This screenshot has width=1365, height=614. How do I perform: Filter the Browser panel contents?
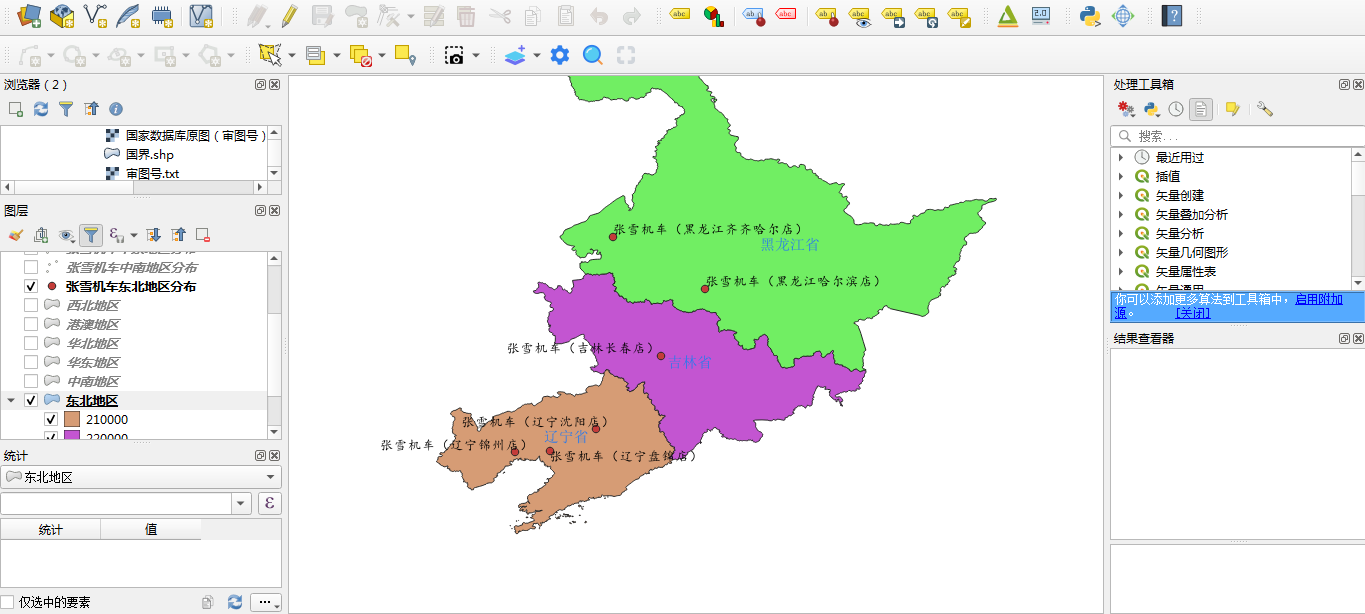66,108
